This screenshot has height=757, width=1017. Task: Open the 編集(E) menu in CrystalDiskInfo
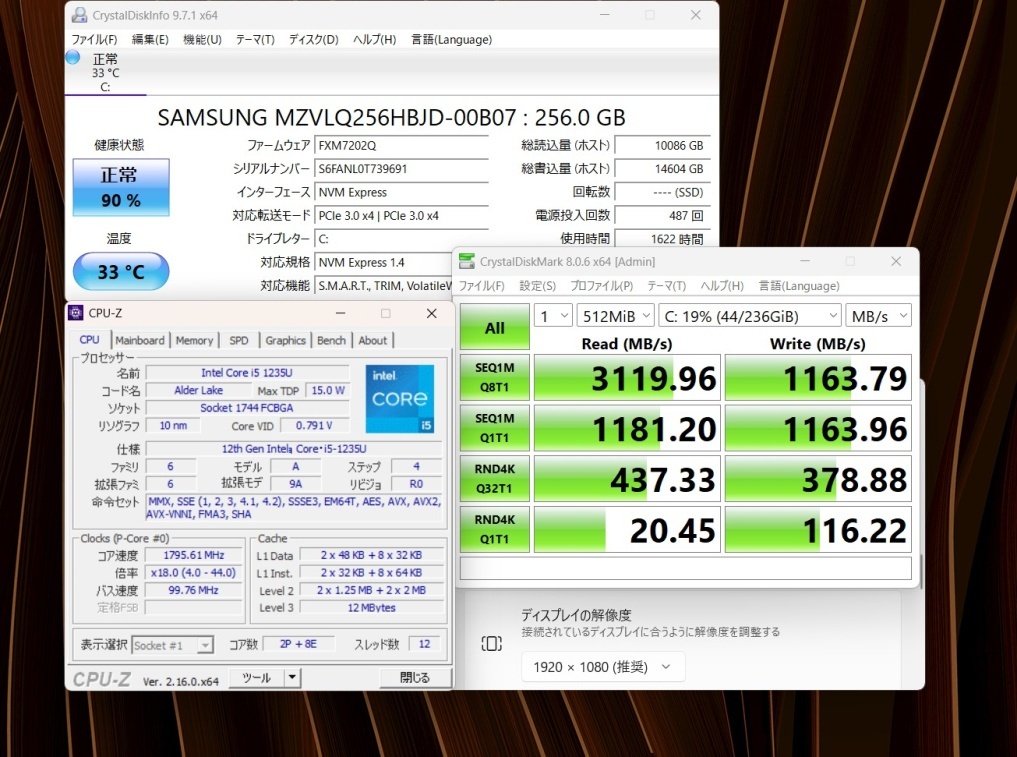pyautogui.click(x=150, y=40)
